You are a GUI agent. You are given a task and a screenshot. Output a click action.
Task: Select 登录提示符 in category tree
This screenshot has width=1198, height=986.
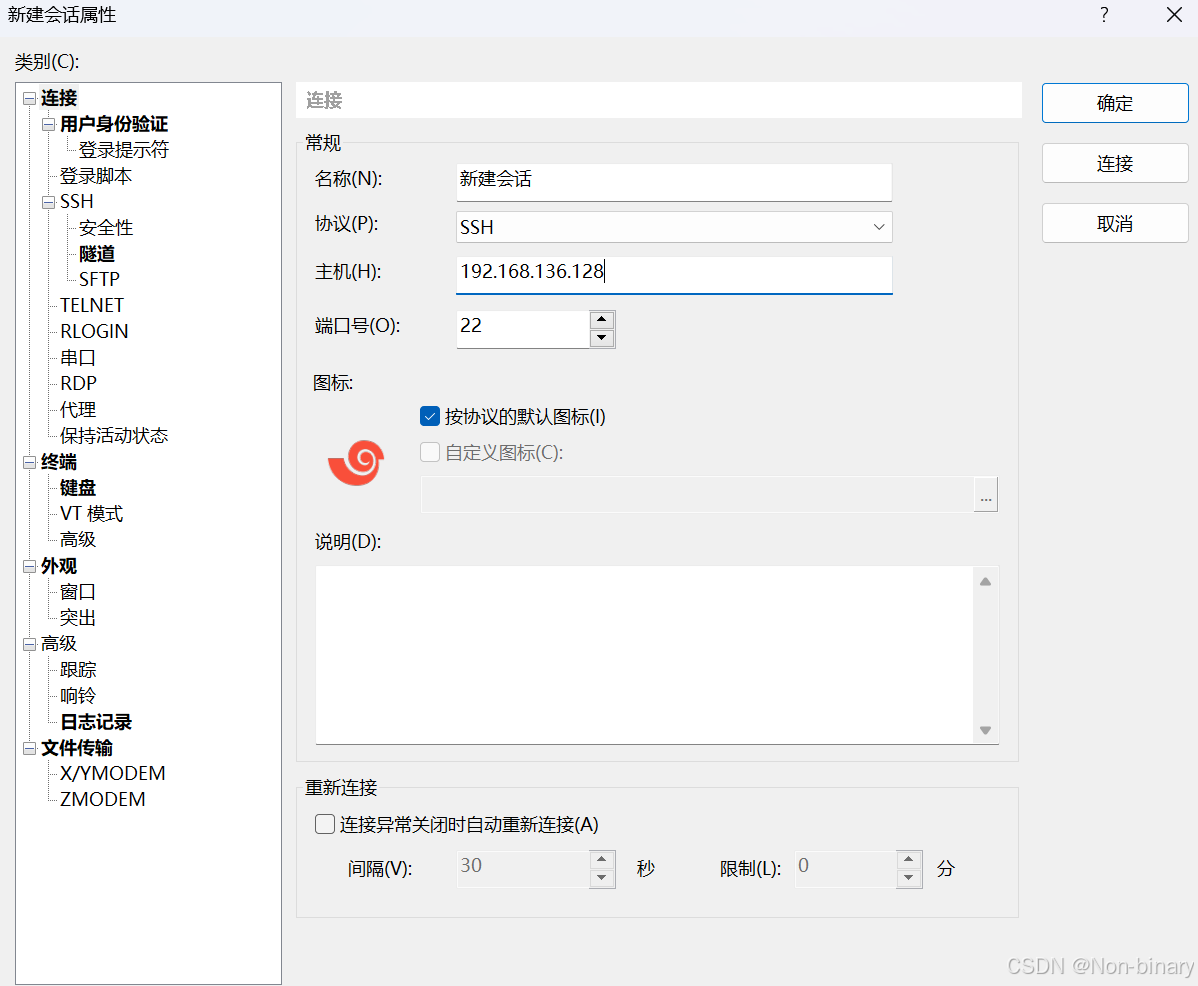(124, 150)
